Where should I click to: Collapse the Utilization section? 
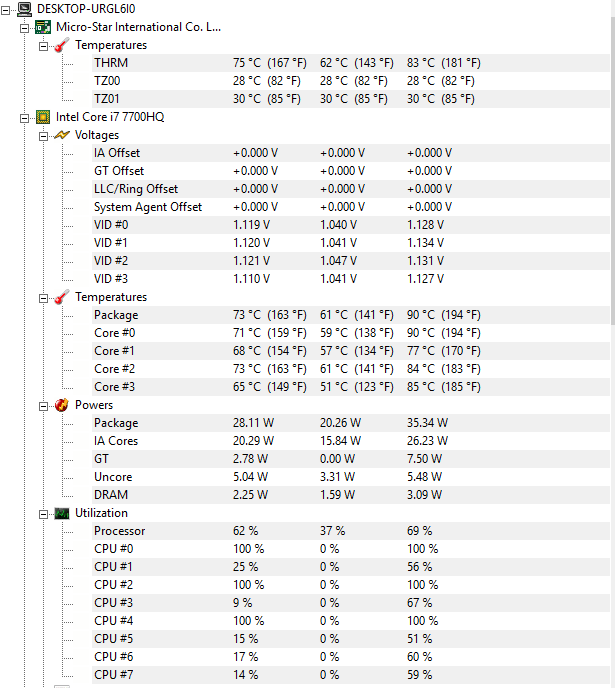44,513
